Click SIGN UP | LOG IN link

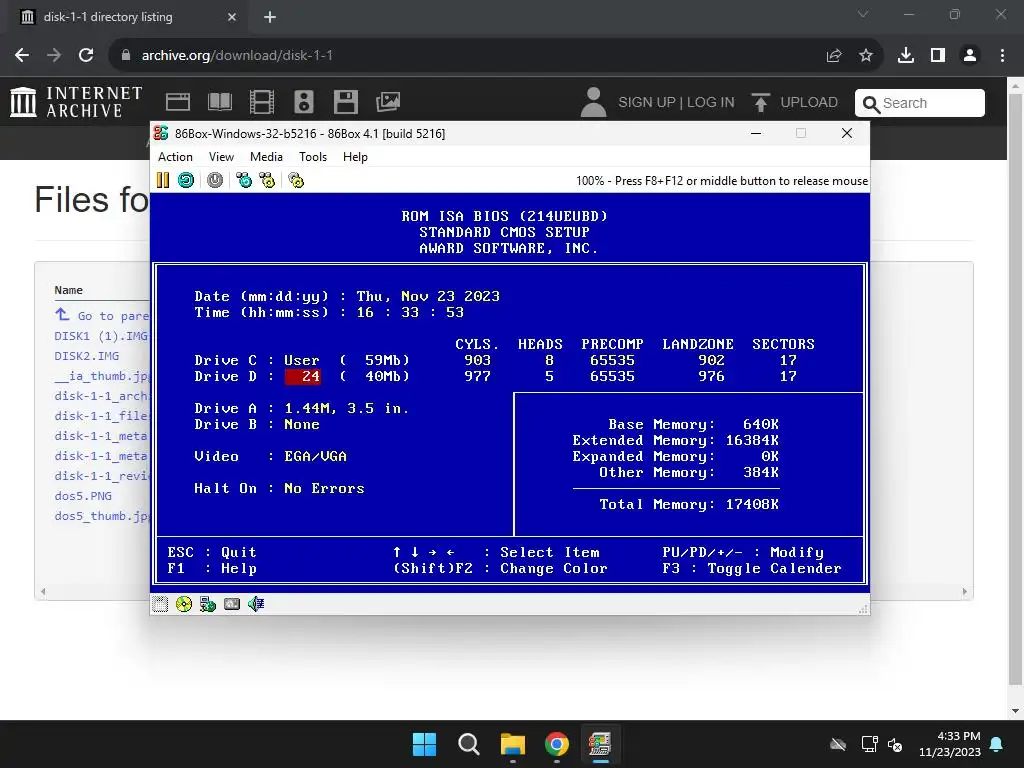point(676,103)
